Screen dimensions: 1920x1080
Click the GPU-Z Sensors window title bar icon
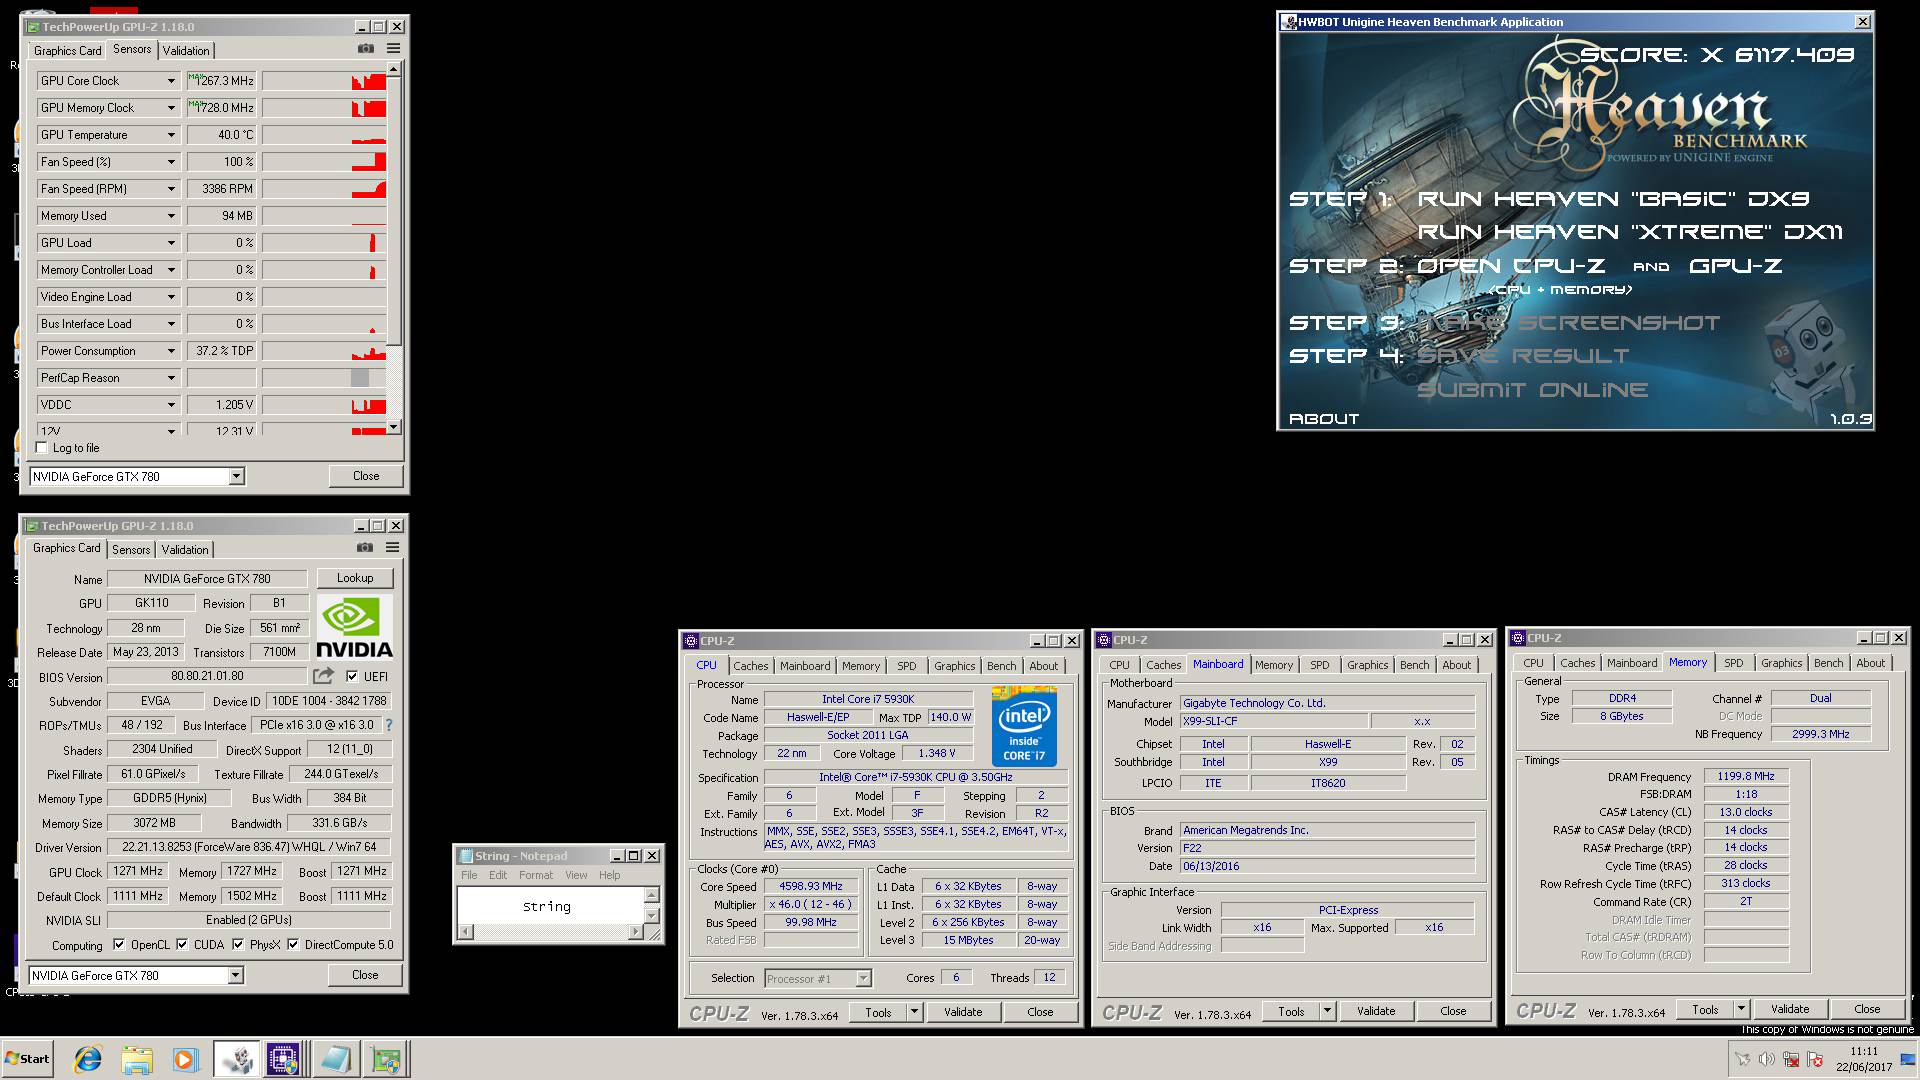click(x=31, y=27)
